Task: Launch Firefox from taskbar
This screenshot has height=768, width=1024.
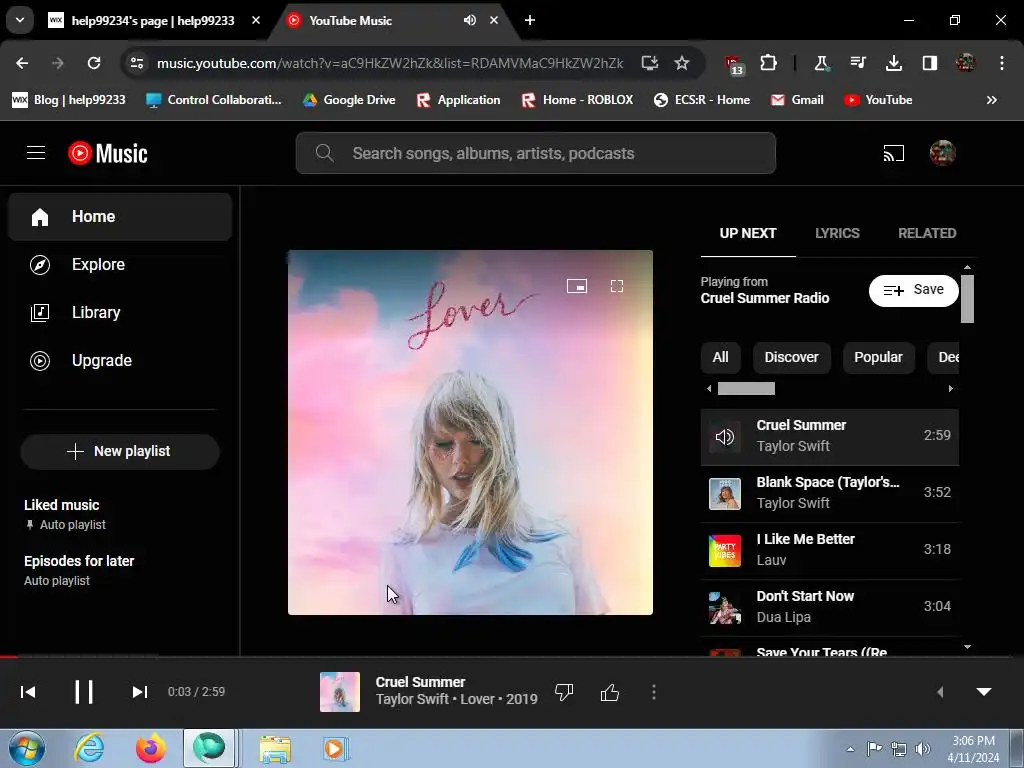Action: pos(151,748)
